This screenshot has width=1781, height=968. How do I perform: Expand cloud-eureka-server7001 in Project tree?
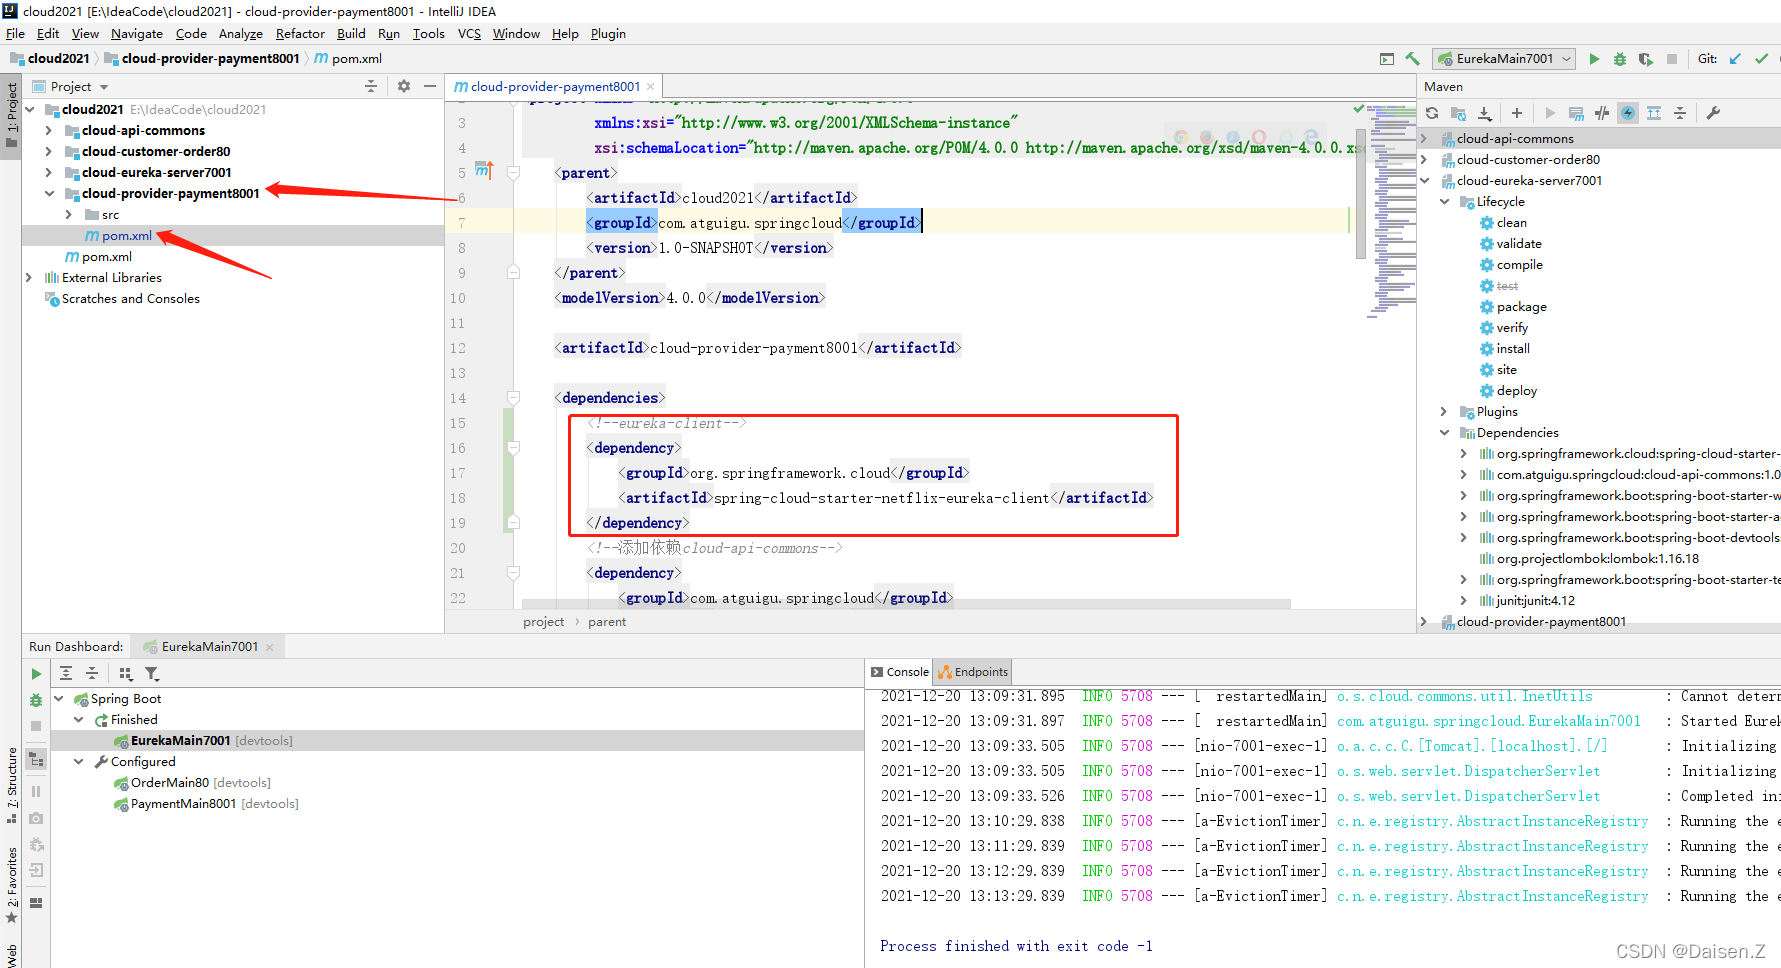[x=48, y=173]
